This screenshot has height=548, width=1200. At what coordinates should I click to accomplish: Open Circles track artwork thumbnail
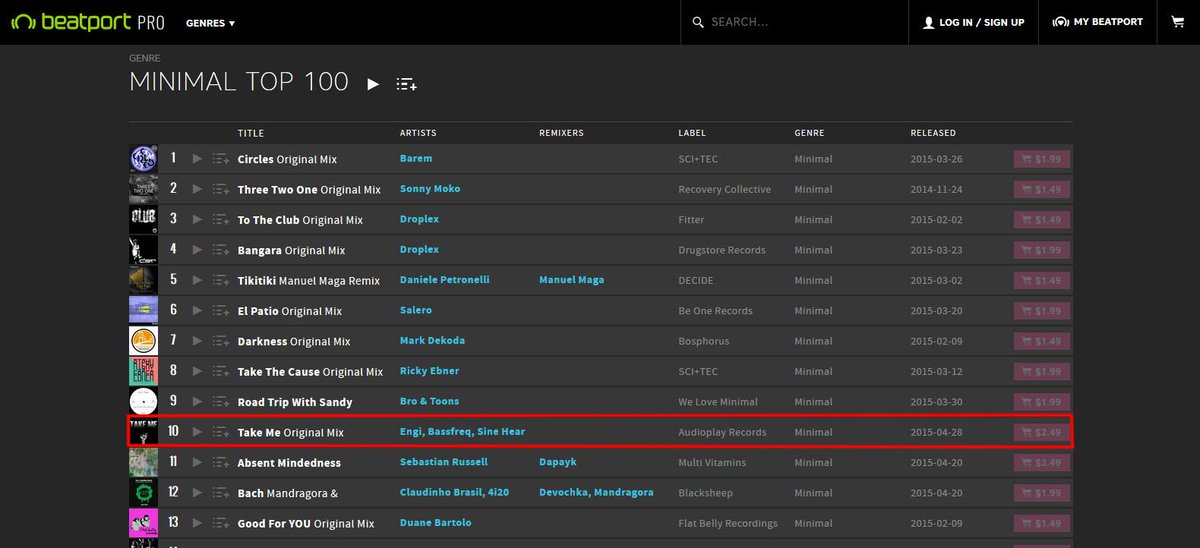[143, 158]
